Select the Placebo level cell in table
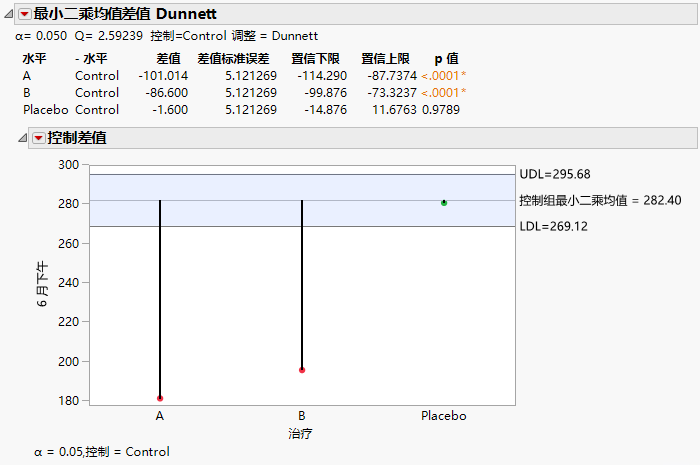 tap(46, 110)
